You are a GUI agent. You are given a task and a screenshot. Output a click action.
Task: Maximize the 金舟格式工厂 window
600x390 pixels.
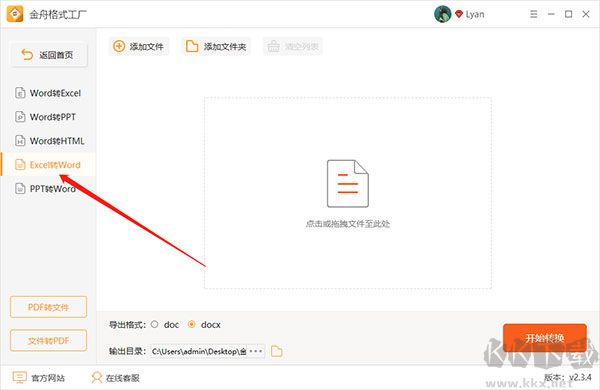569,14
